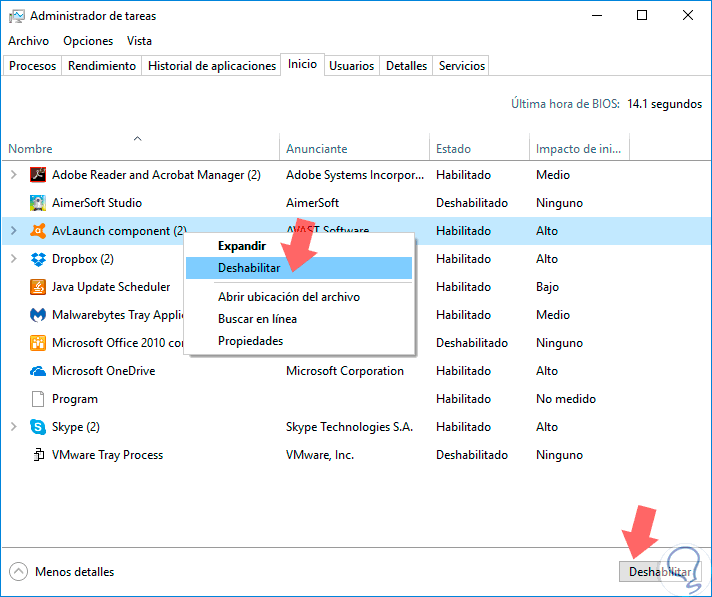Select the VMware Tray Process row name
Screen dimensions: 712x597
coord(107,455)
